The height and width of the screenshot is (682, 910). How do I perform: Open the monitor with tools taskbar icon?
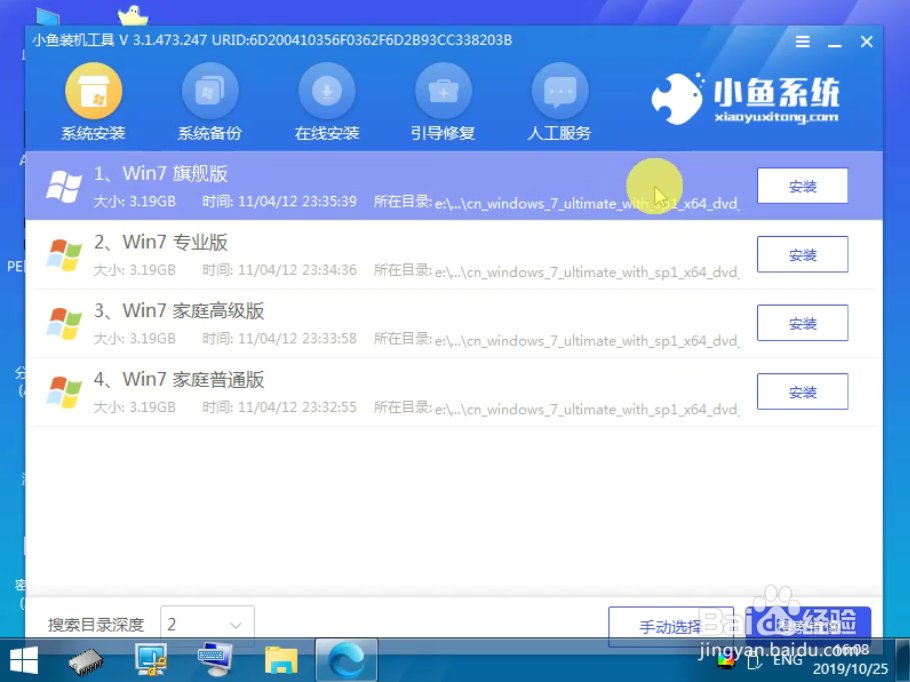point(150,660)
